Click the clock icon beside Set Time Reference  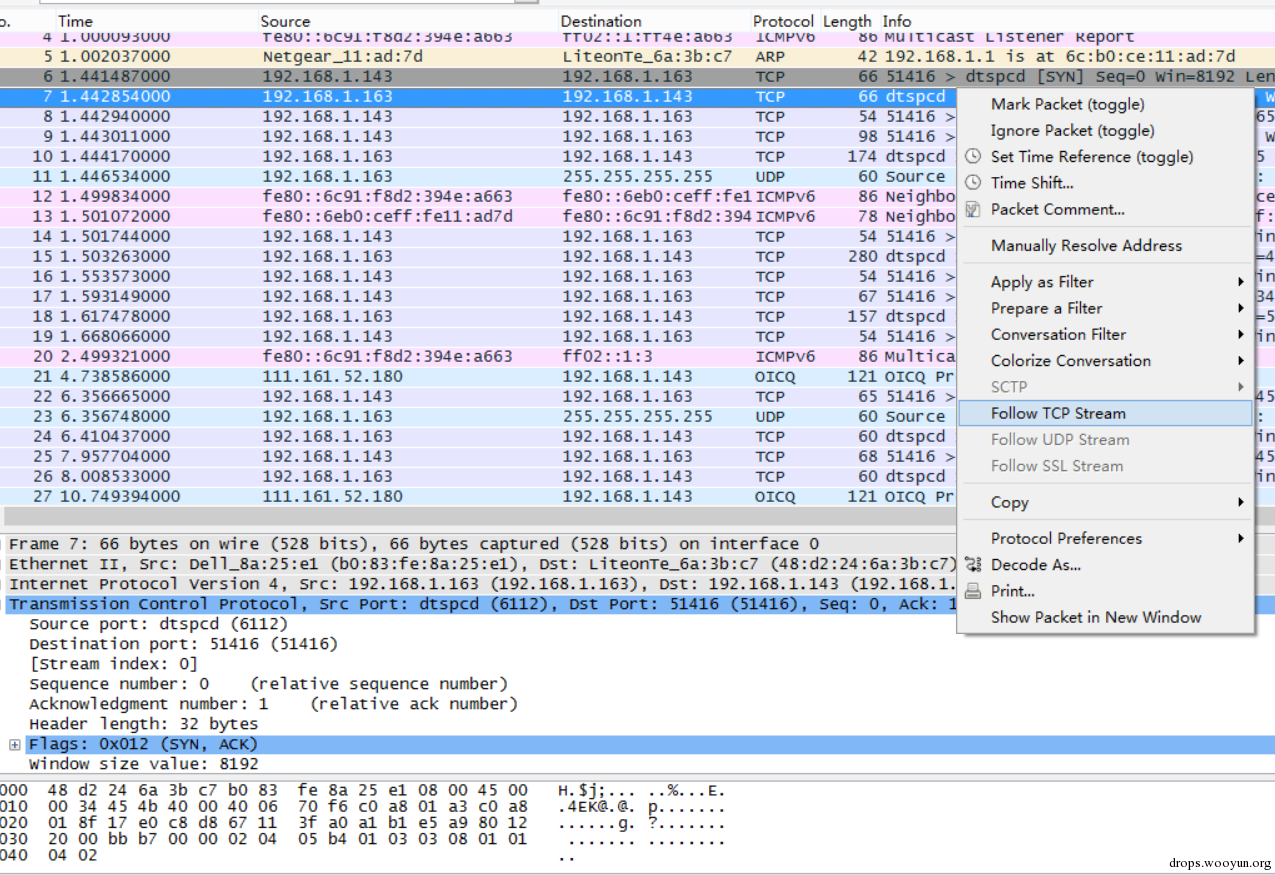(972, 157)
